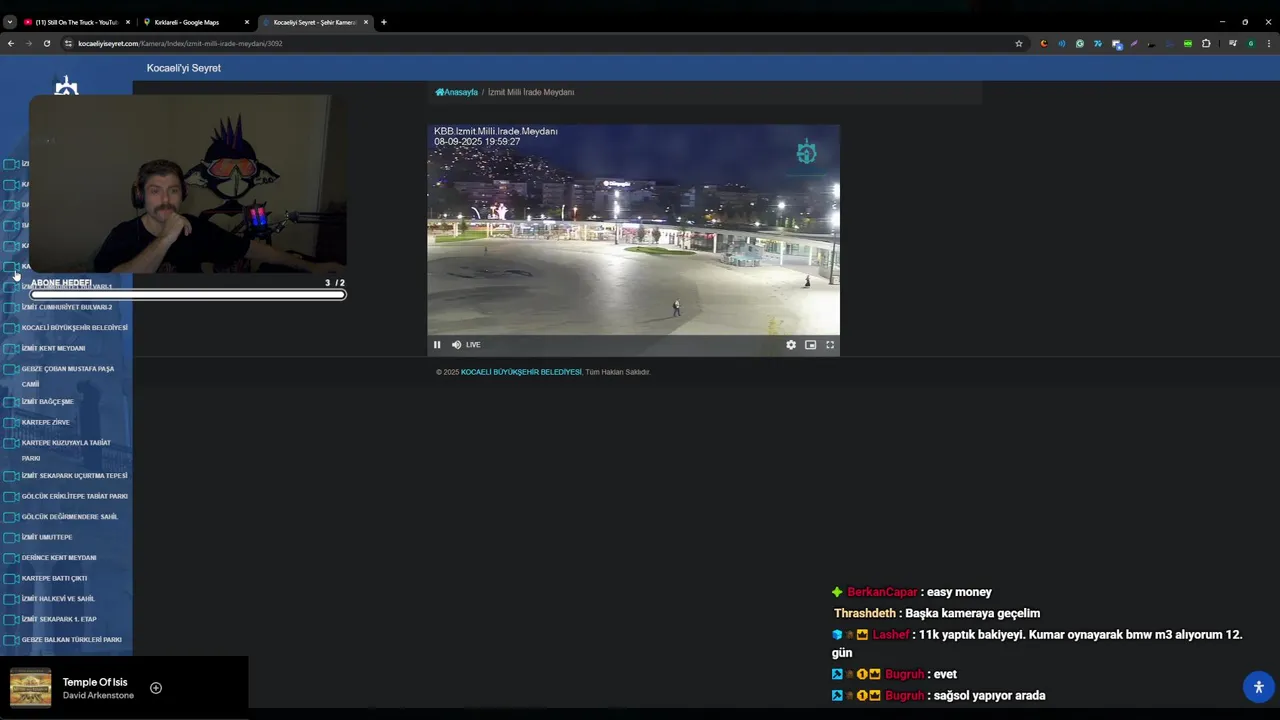This screenshot has width=1280, height=720.
Task: Select the Kocaeliyi Seyret browser tab
Action: pos(315,22)
